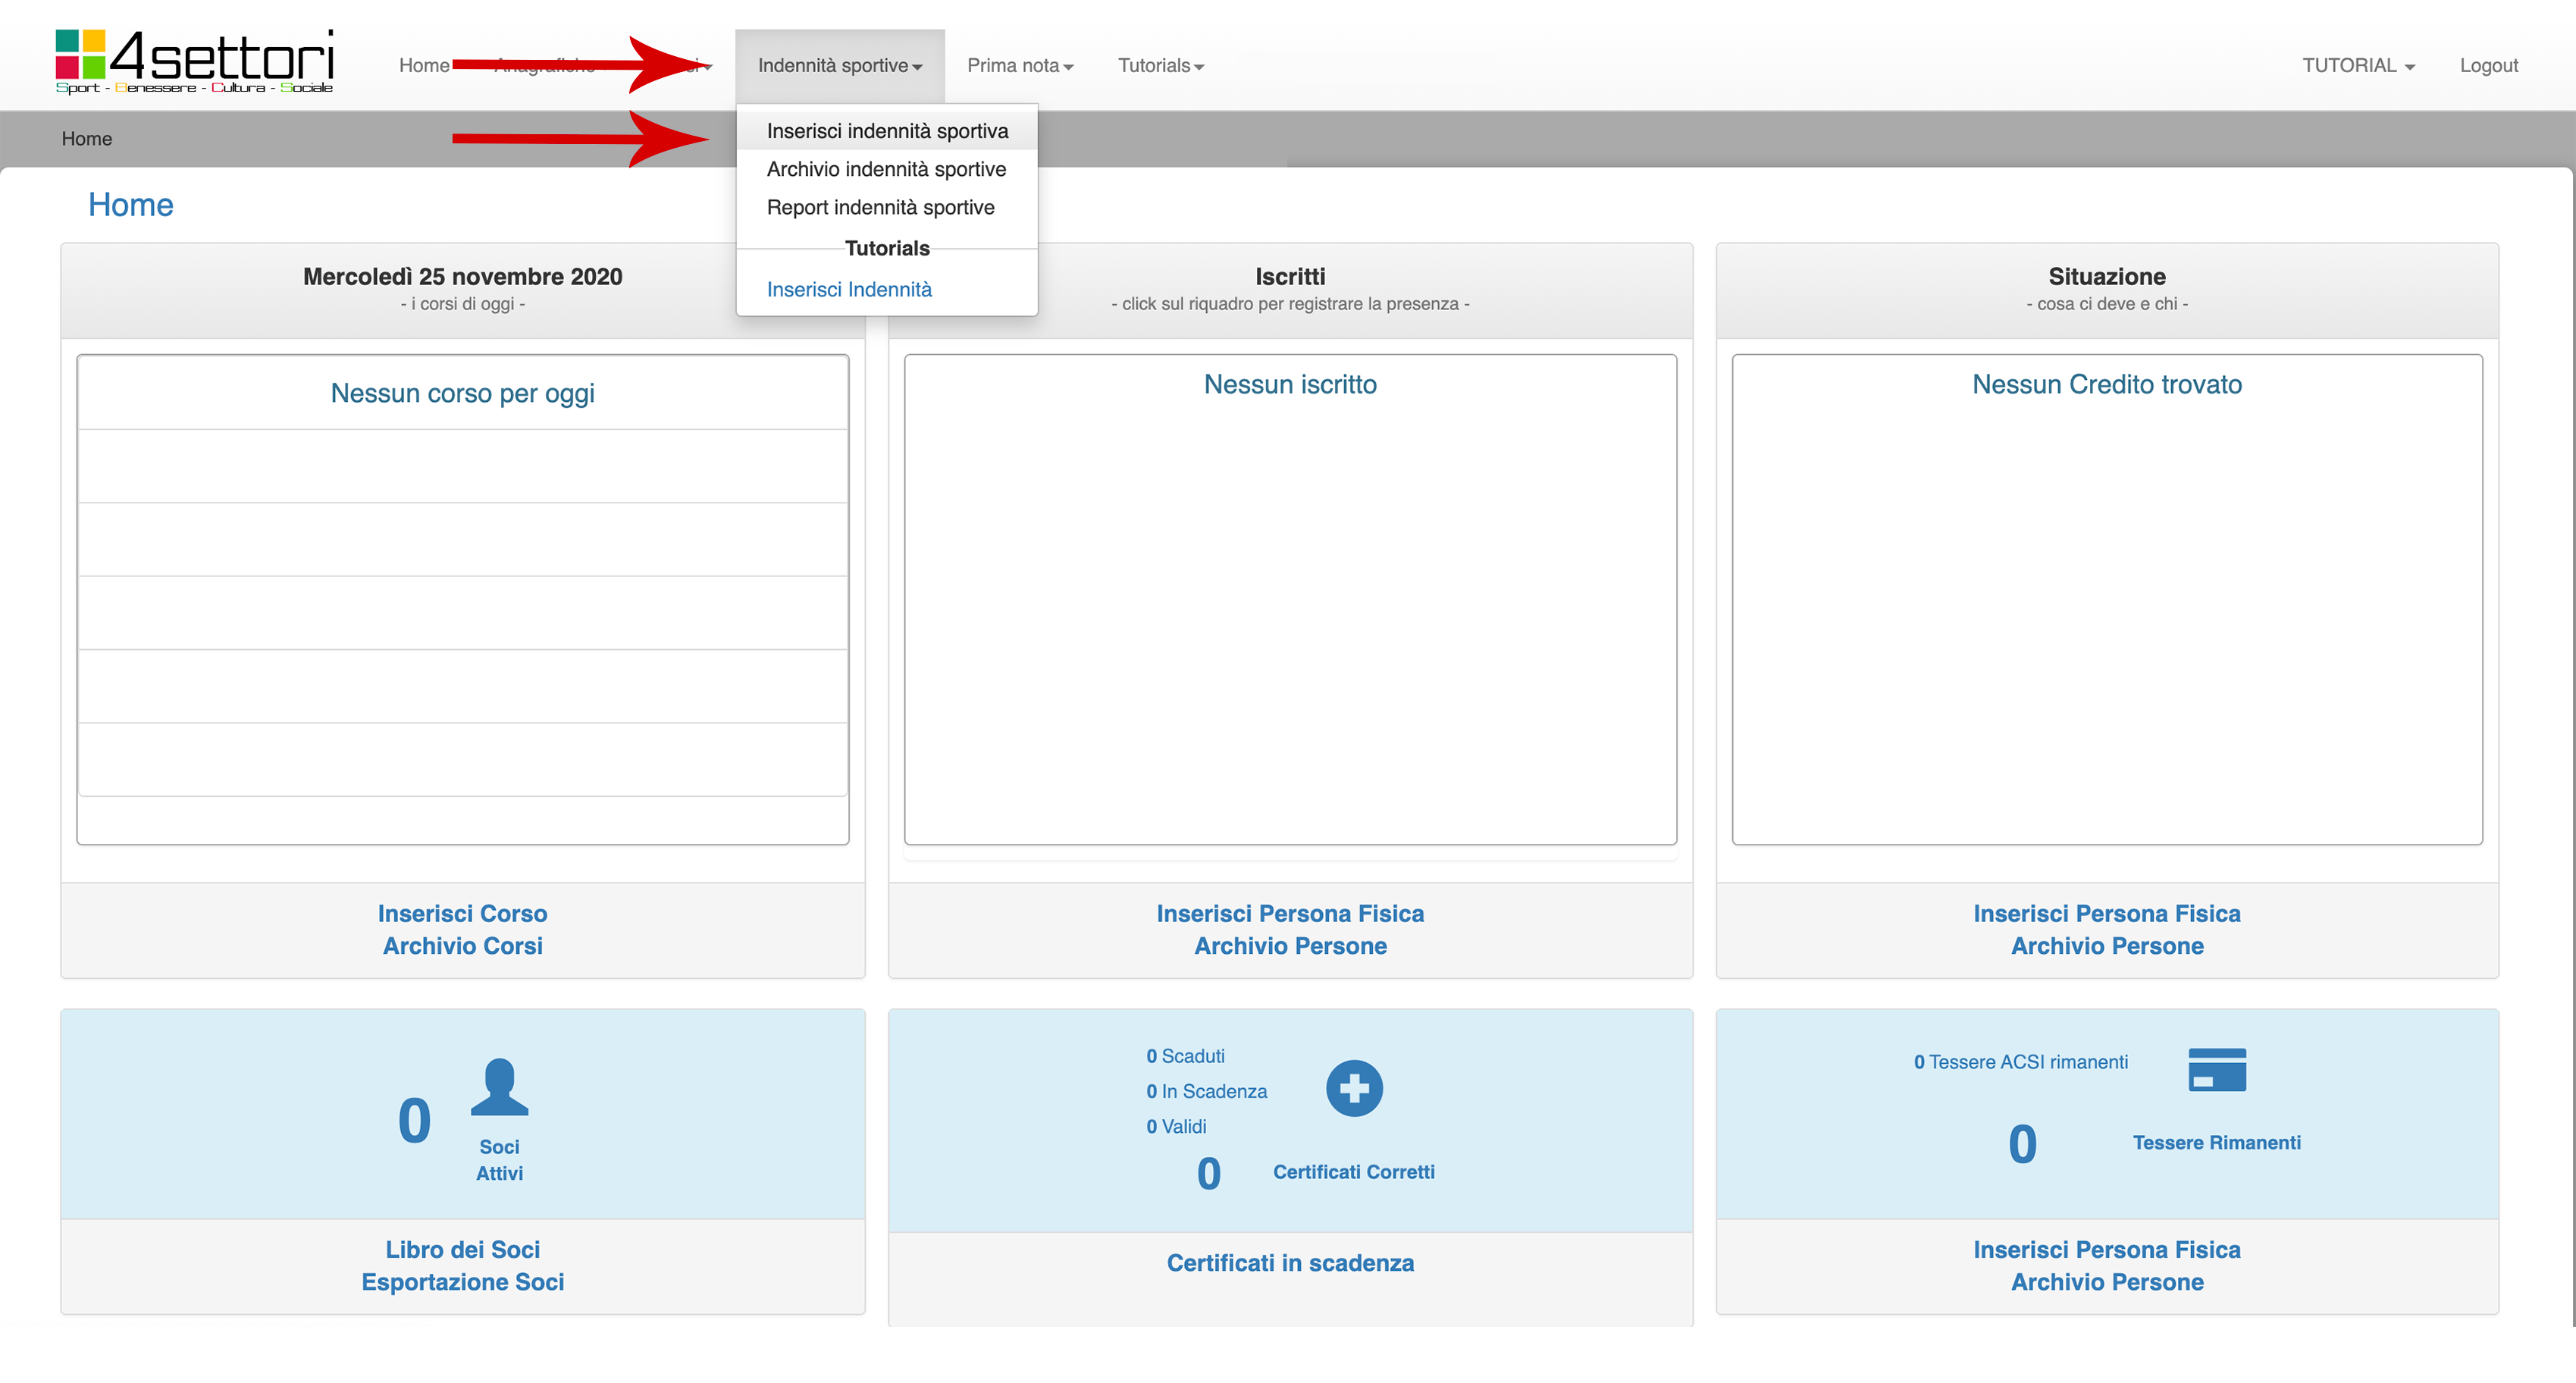Screen dimensions: 2576x1383
Task: Open the Inserisci Indennità tutorial link
Action: click(849, 289)
